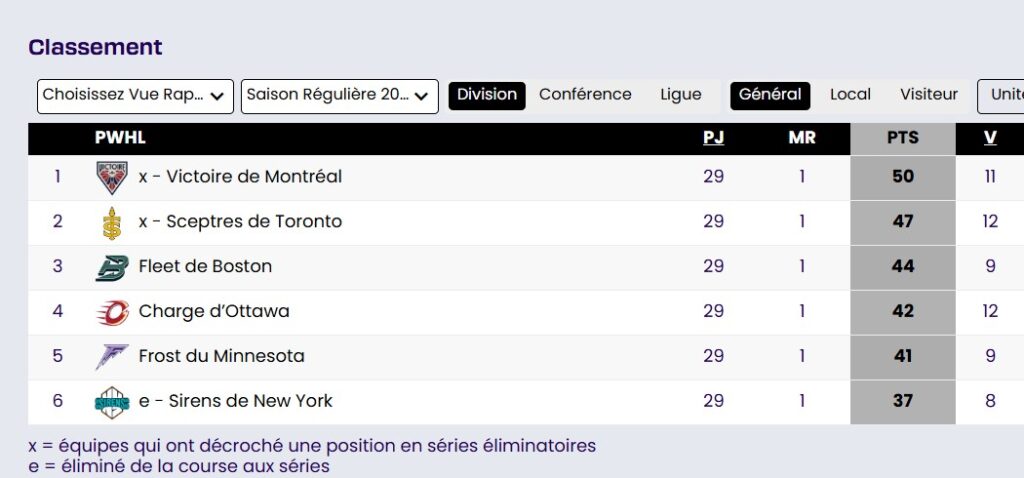Open the partially visible Unite dropdown

1000,96
